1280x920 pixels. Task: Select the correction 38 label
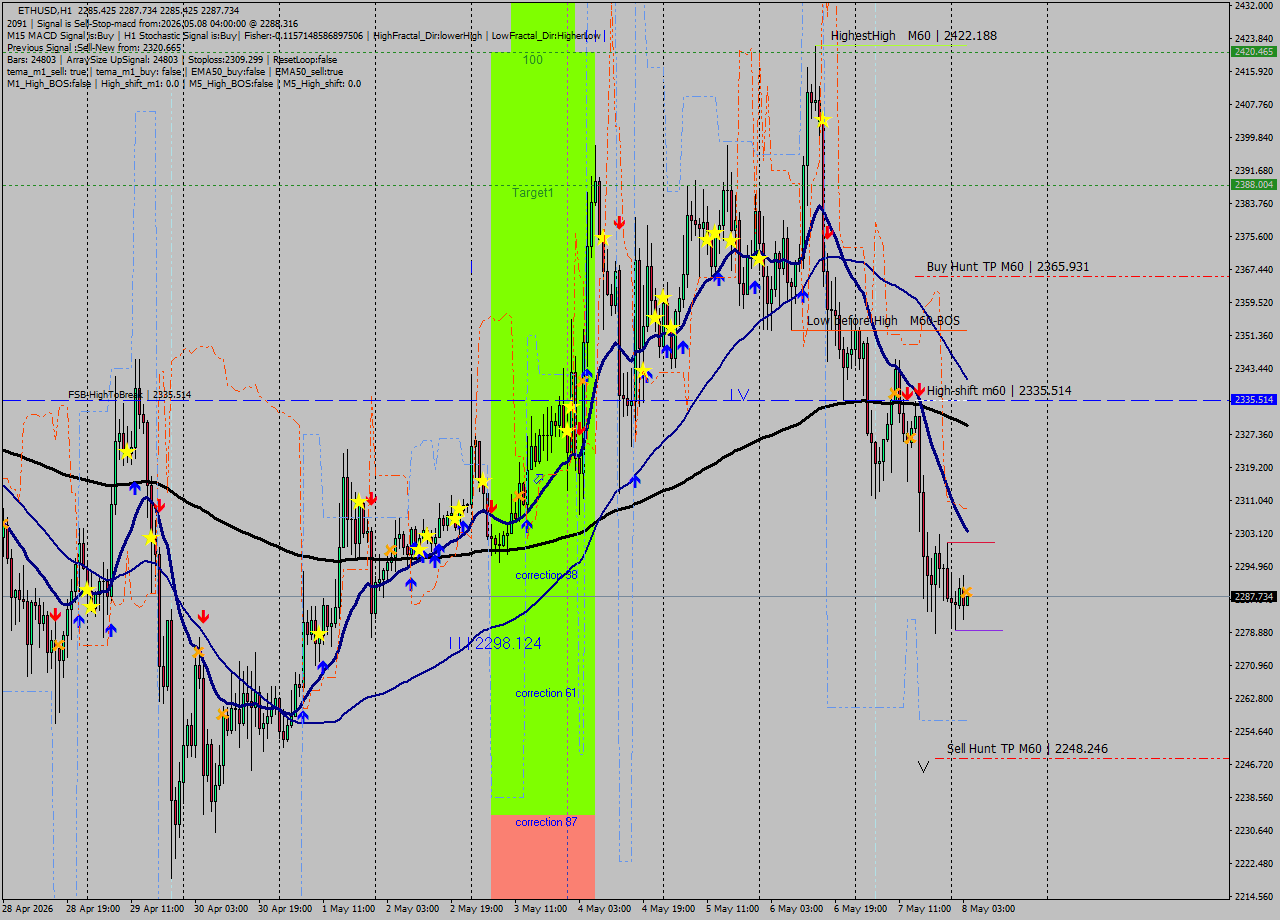(546, 576)
